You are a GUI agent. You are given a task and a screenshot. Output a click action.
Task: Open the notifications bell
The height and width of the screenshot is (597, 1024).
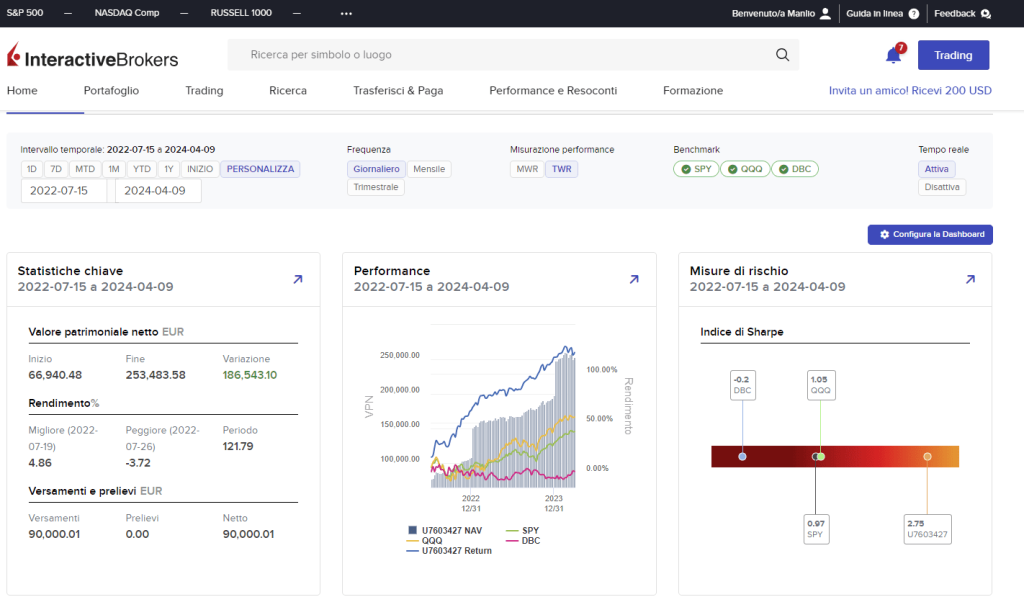point(893,55)
